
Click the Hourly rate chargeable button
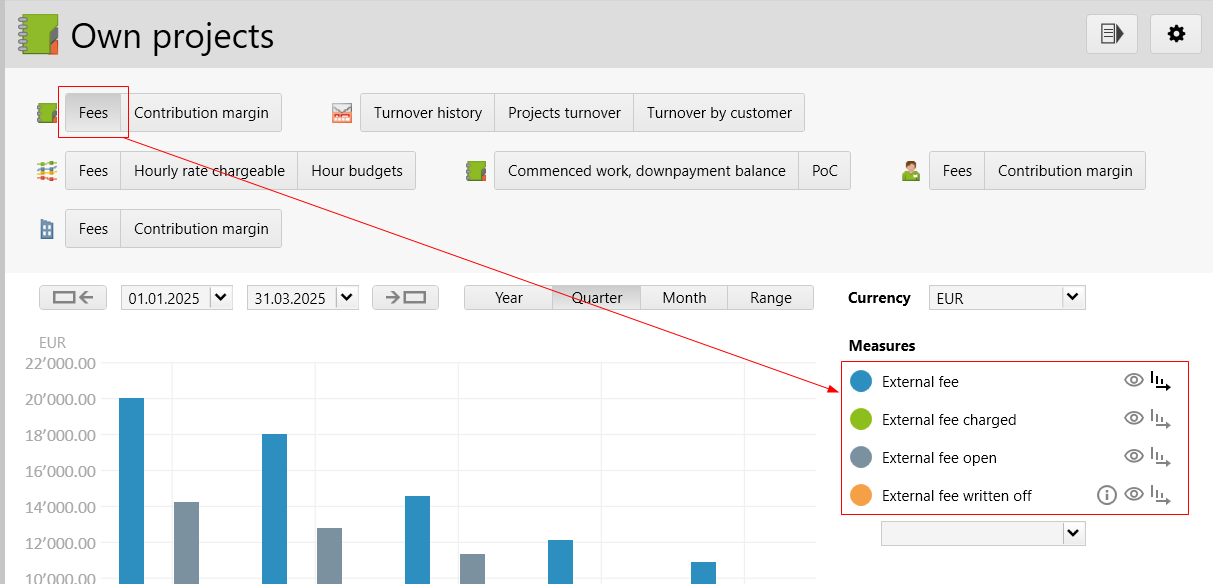point(209,171)
